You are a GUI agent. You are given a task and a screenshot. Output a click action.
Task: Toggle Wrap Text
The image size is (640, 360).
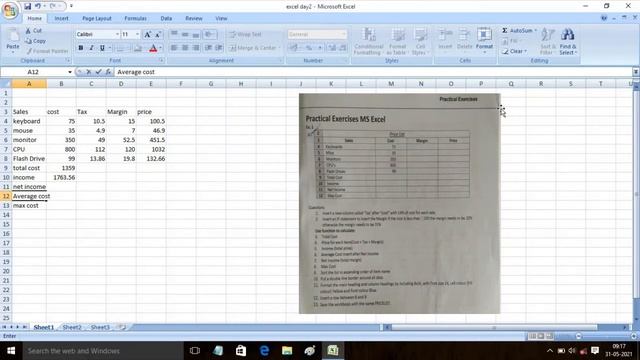245,34
